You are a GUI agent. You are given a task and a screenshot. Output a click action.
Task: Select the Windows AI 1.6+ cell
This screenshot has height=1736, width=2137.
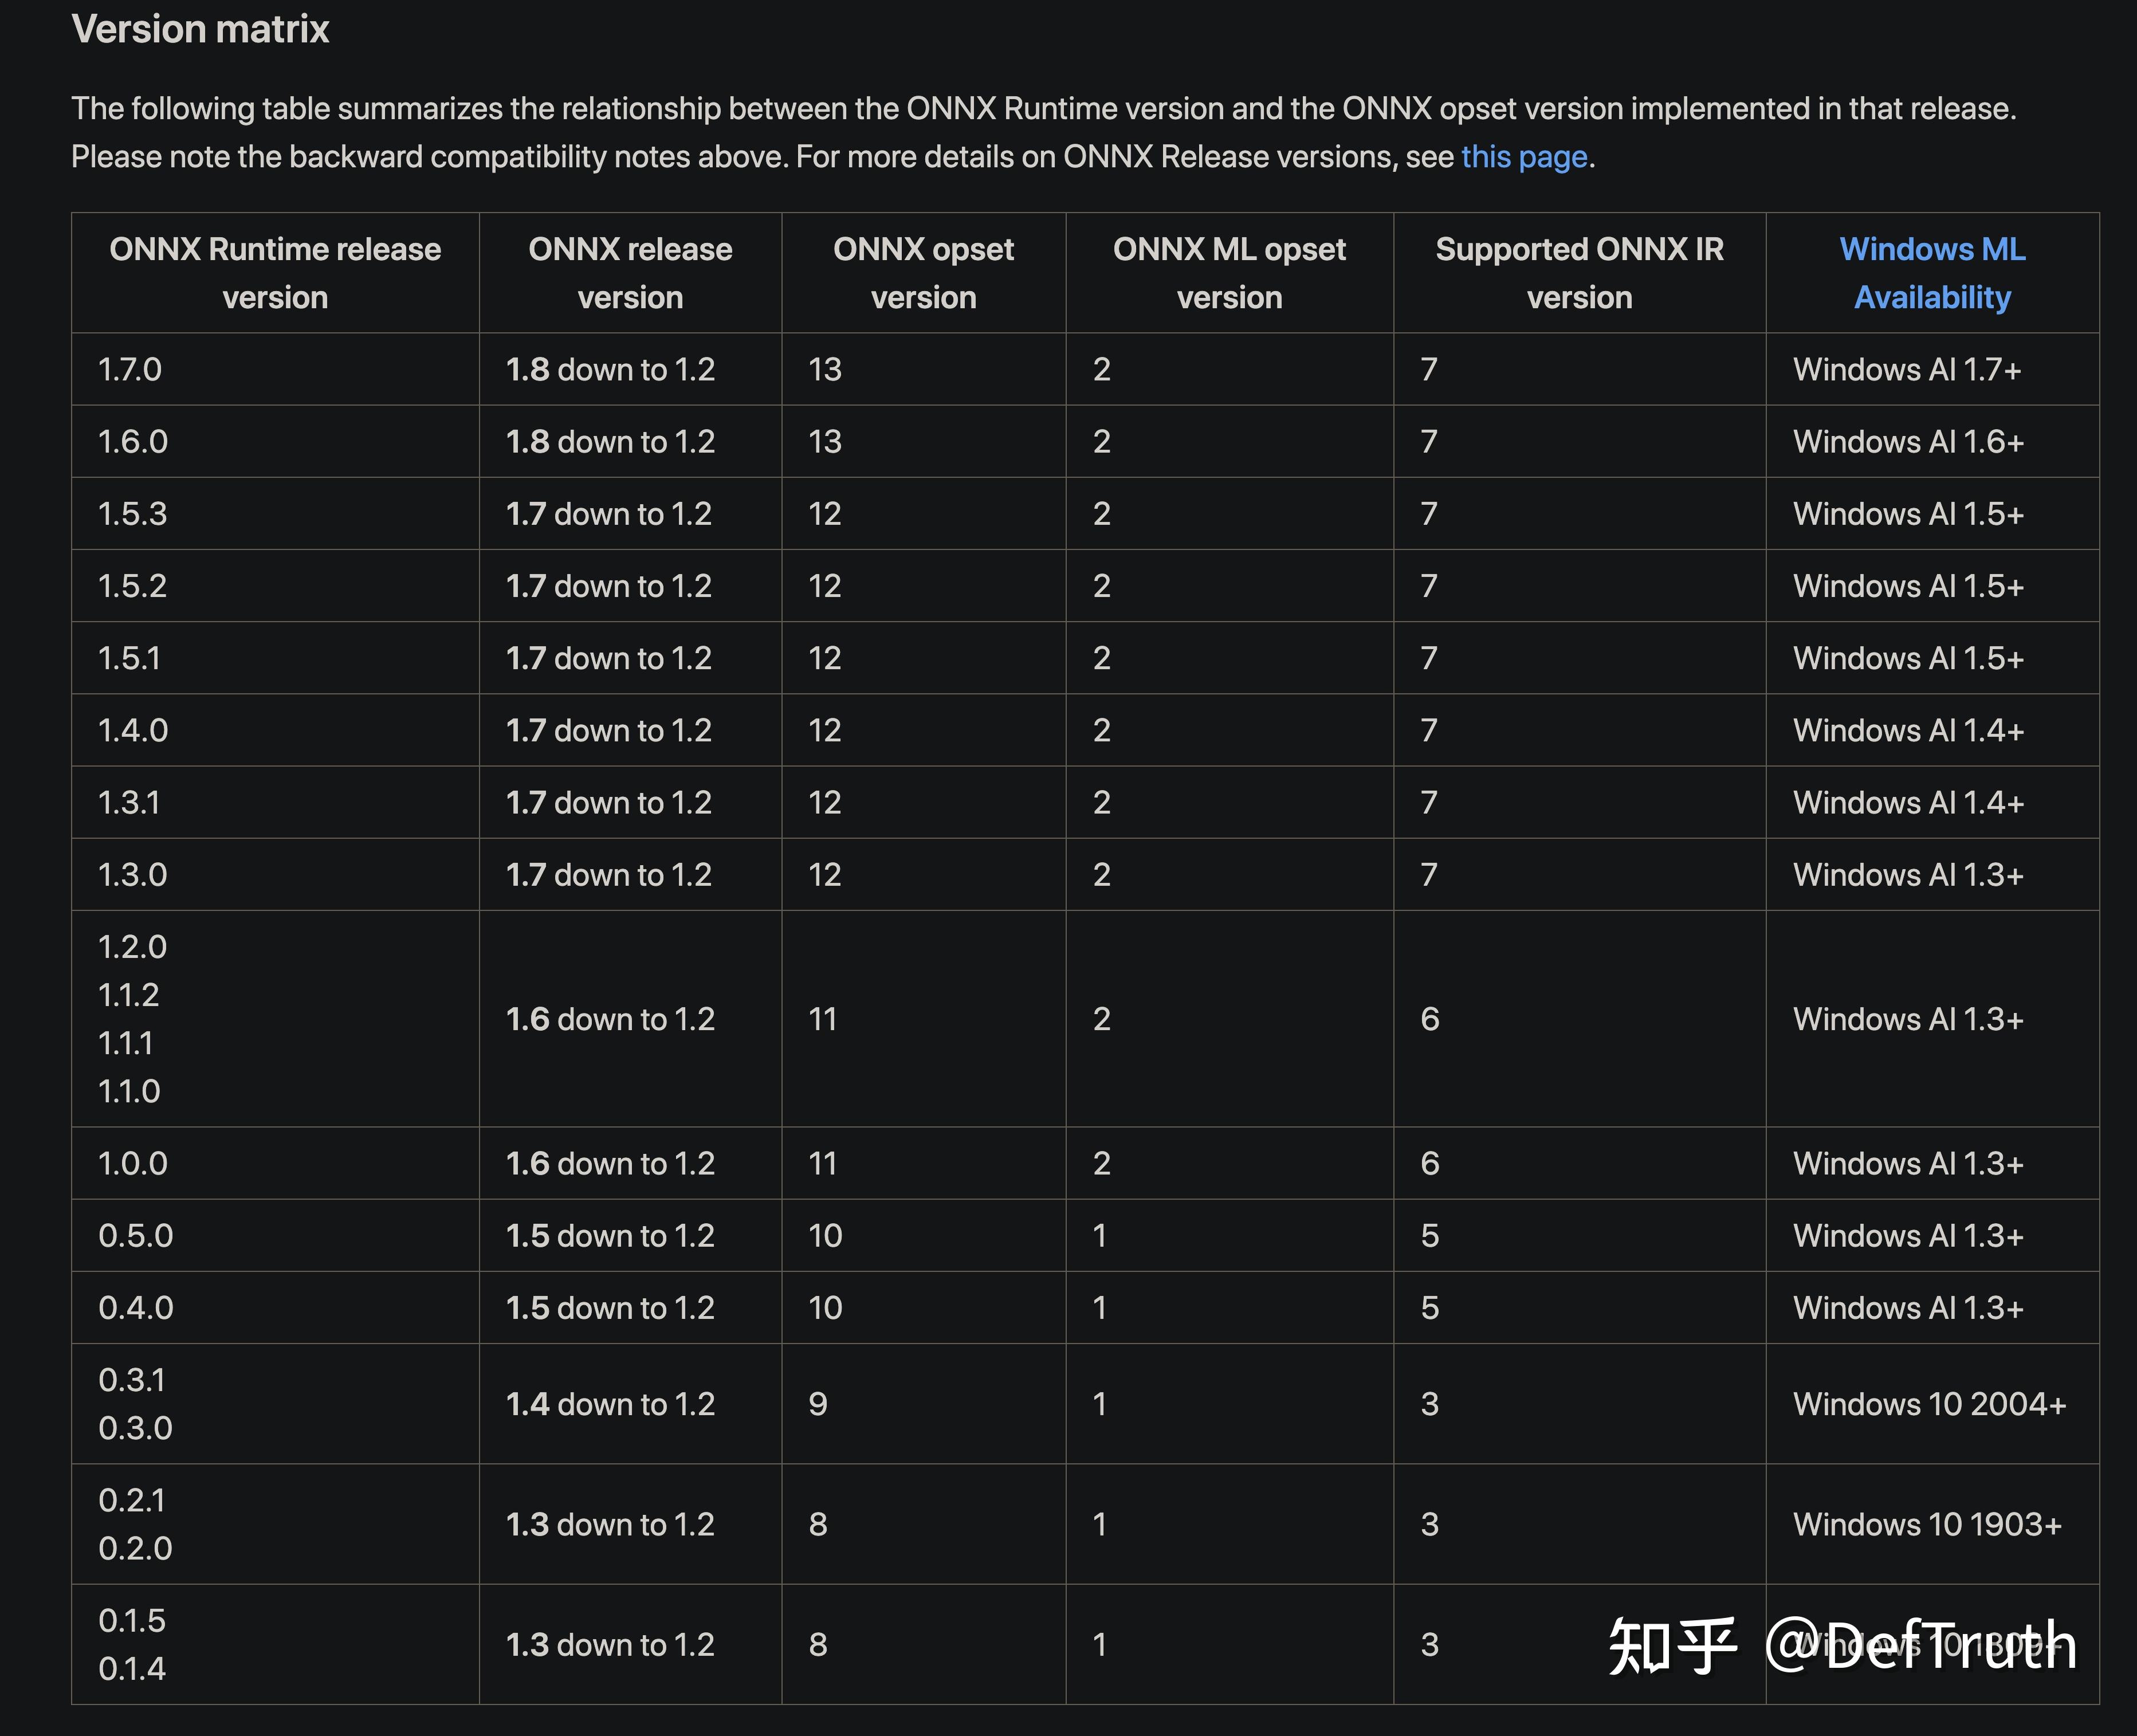point(1908,442)
